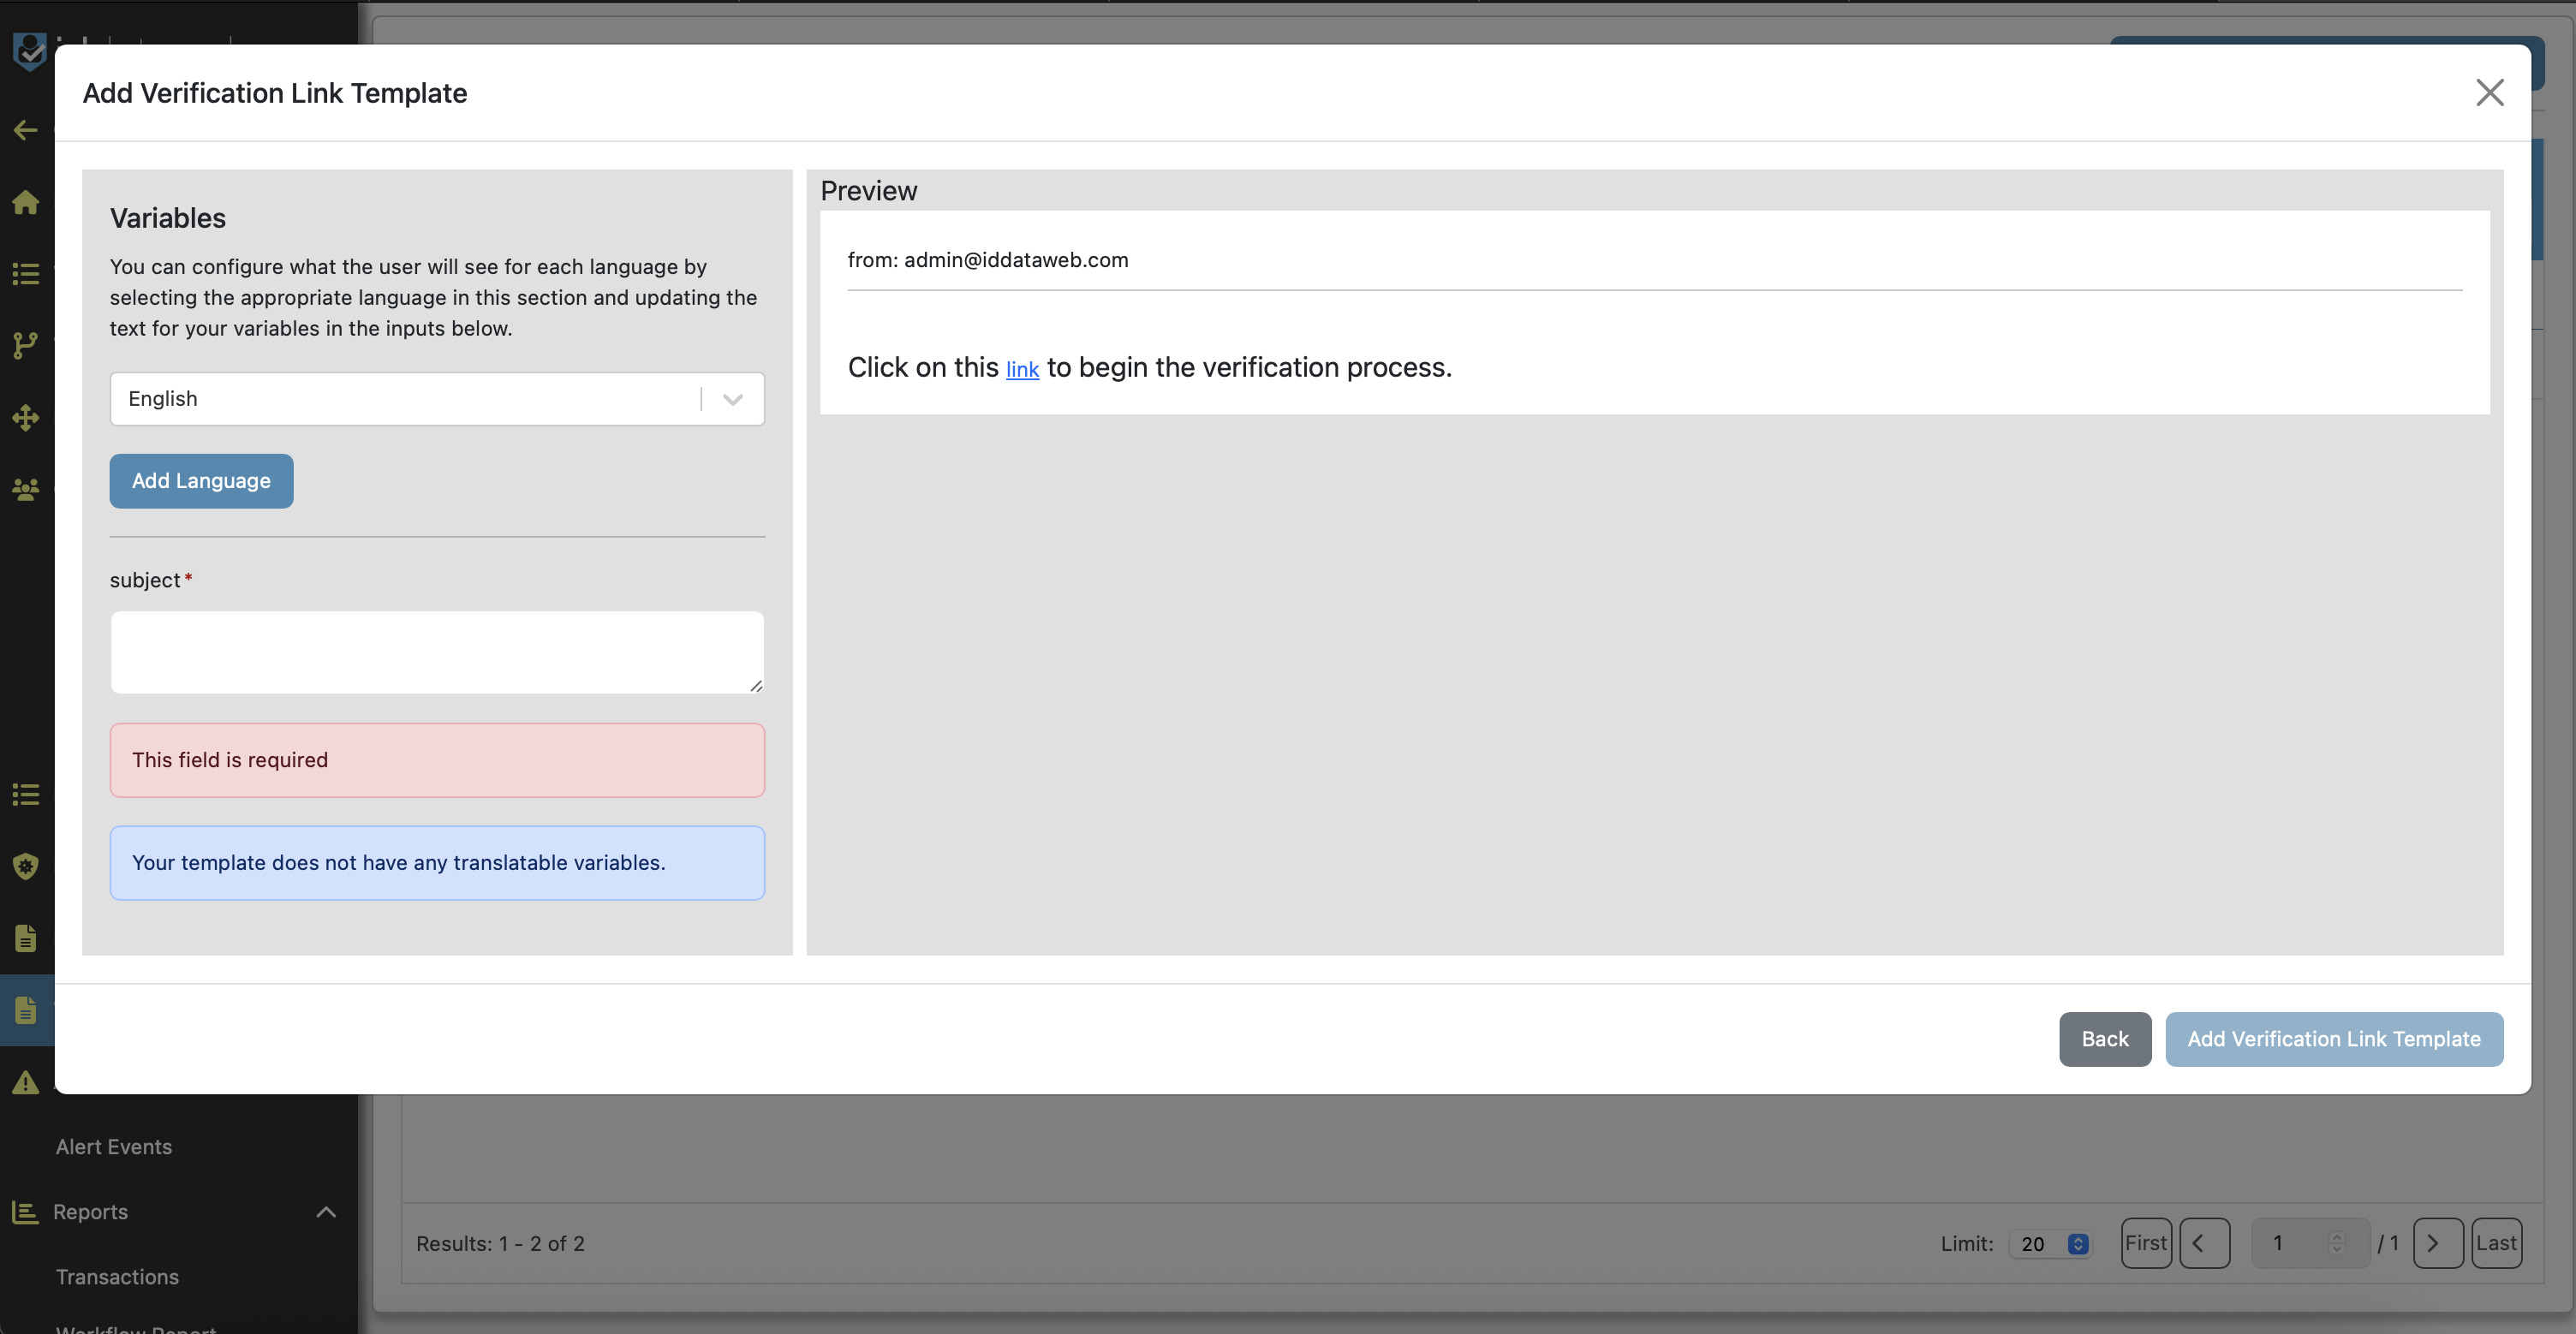Open Alert Events menu item
Screen dimensions: 2576x1334
click(114, 1147)
